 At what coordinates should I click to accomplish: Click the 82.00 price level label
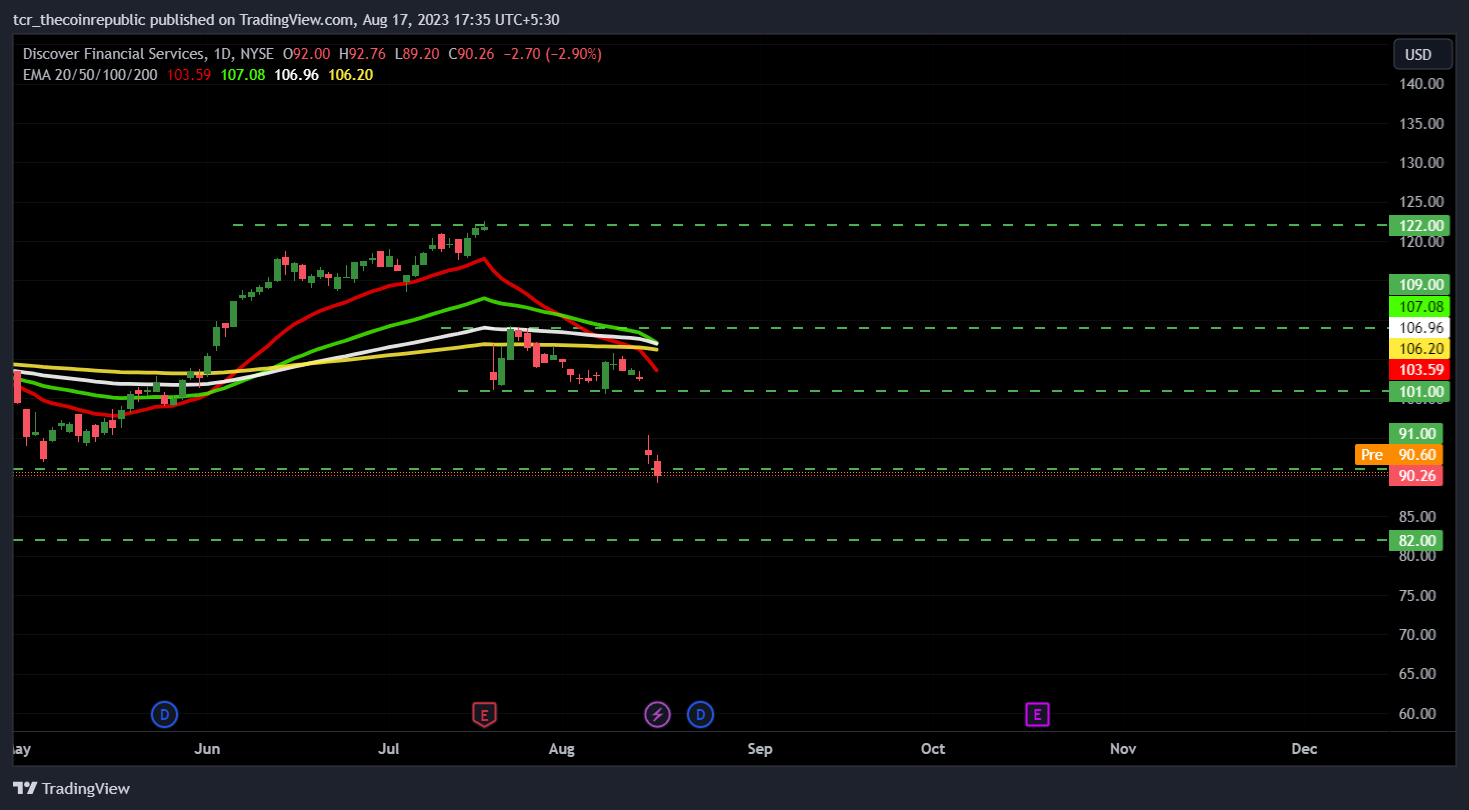pos(1417,540)
